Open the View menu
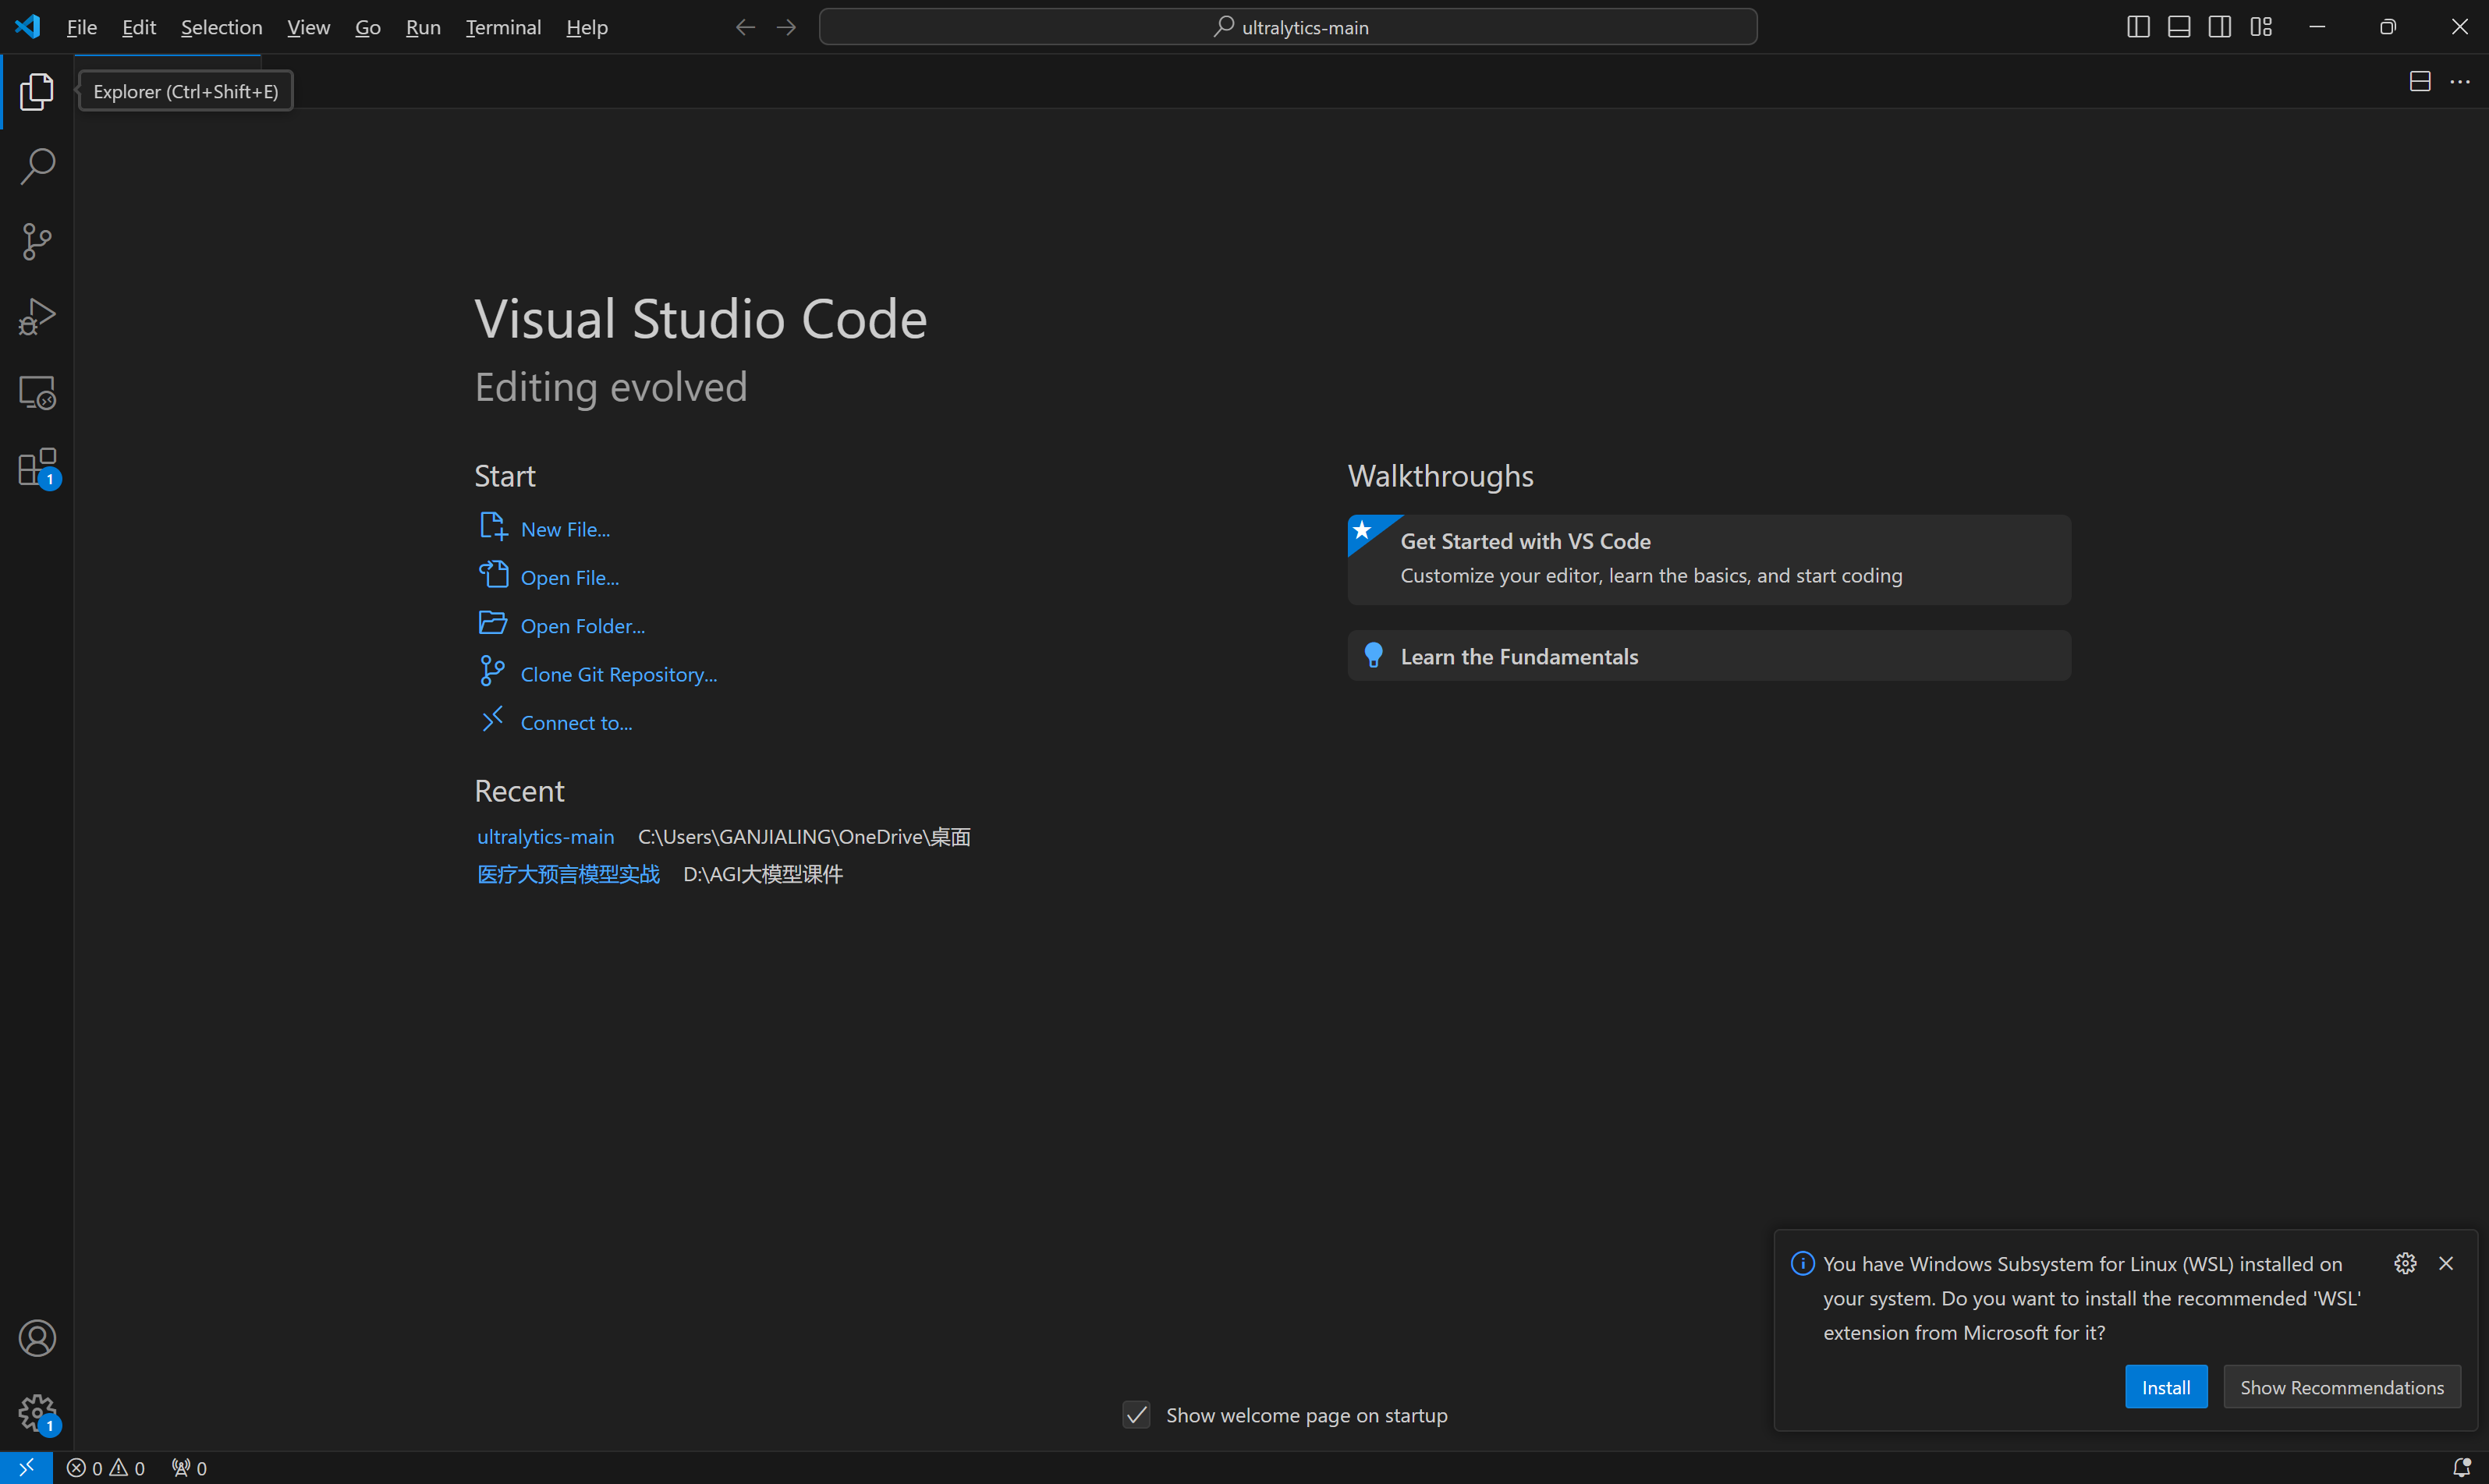The height and width of the screenshot is (1484, 2489). pos(308,27)
